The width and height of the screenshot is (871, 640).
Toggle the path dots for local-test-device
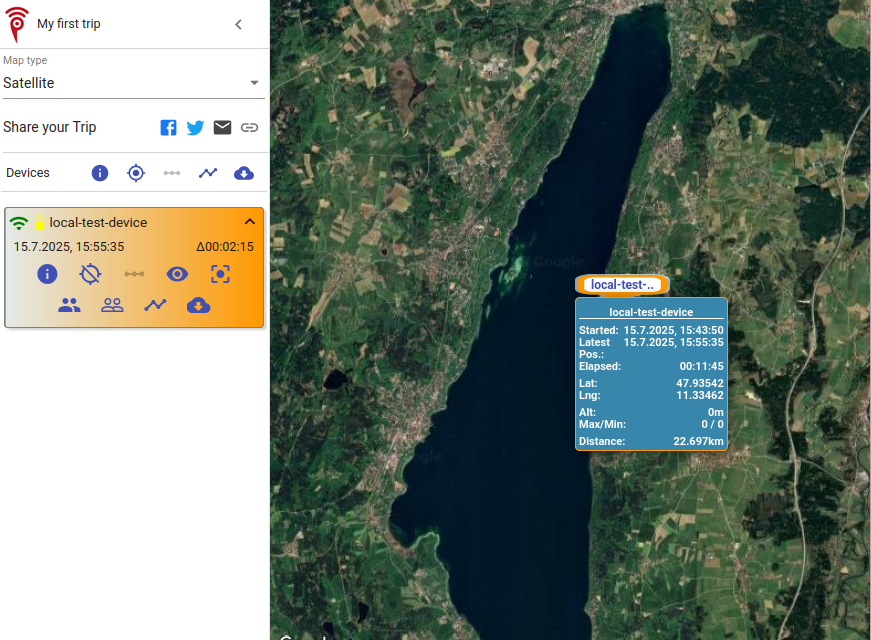[x=134, y=274]
